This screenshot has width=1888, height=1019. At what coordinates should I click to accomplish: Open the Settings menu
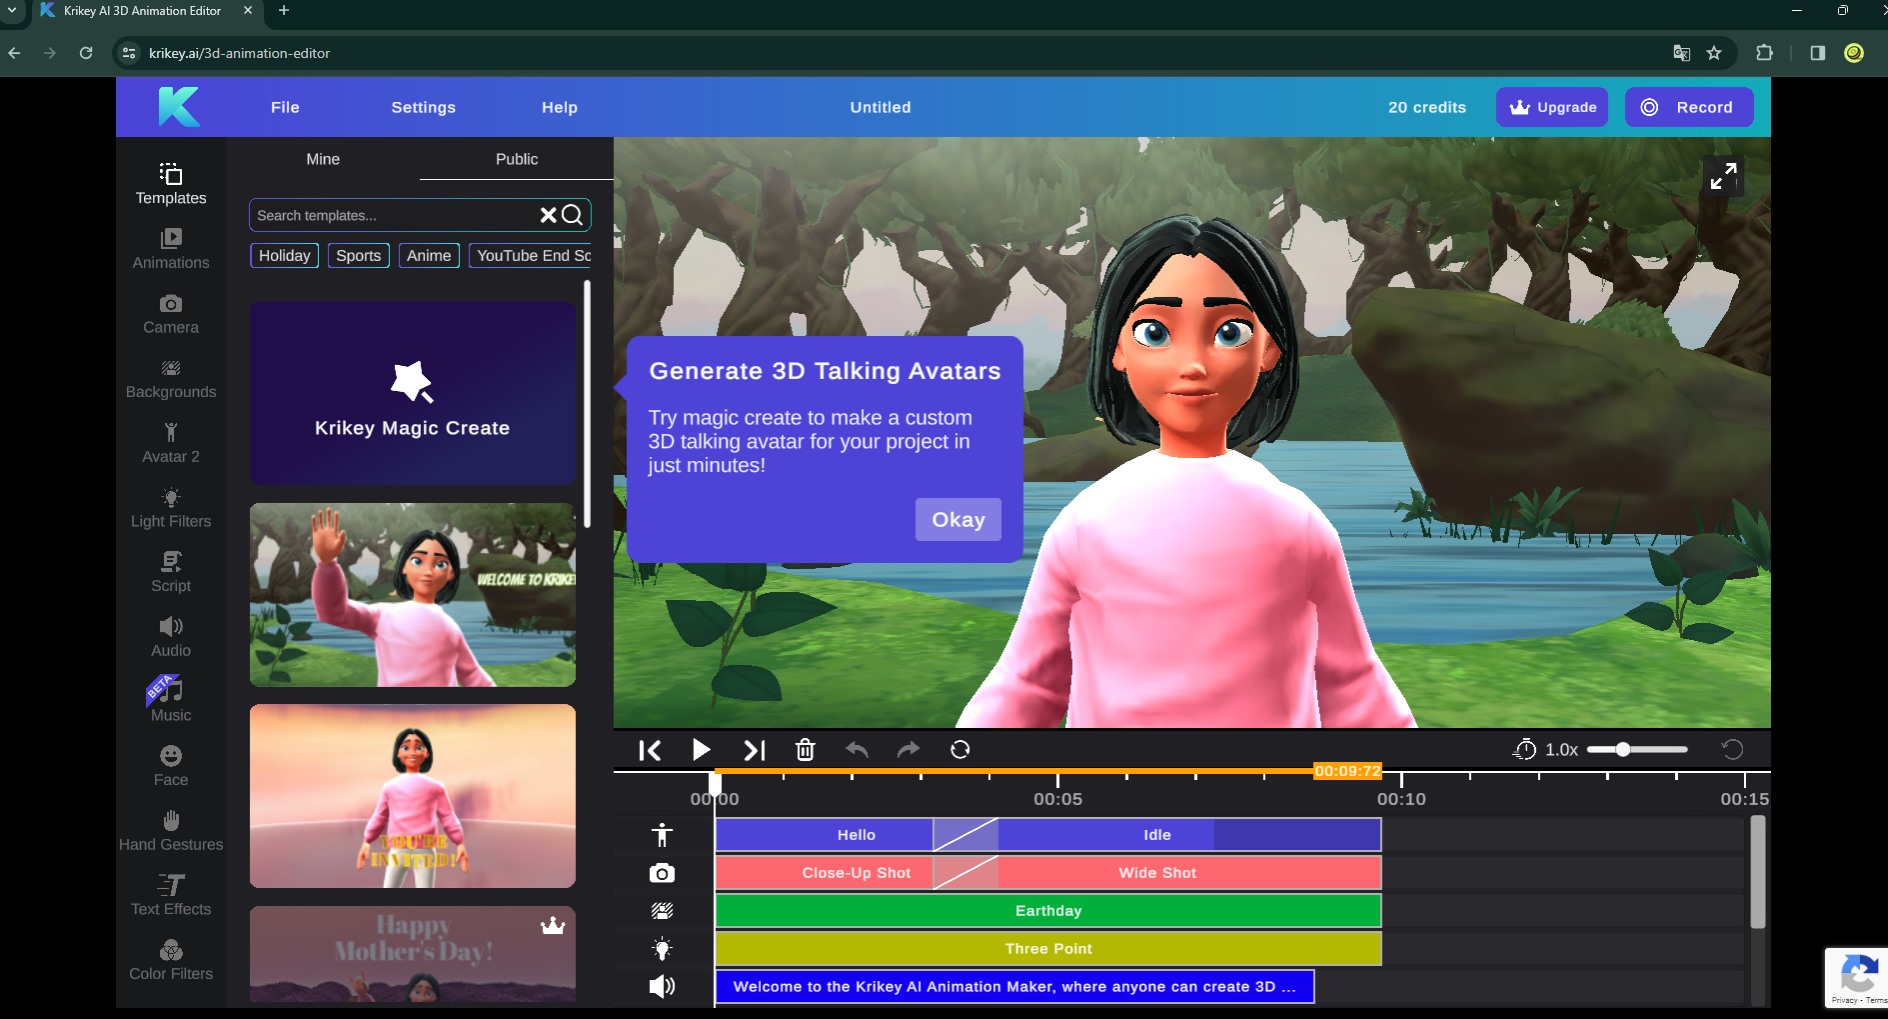pos(423,107)
